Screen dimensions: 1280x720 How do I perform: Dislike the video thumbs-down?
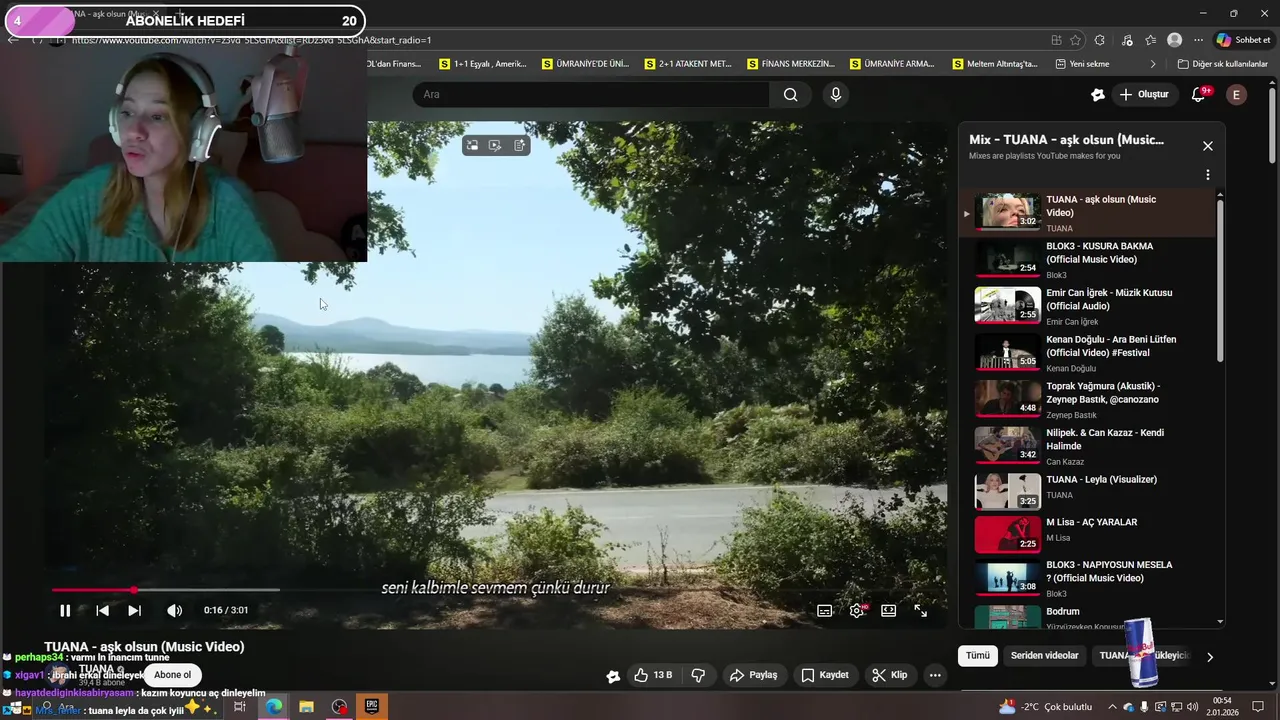pyautogui.click(x=699, y=675)
